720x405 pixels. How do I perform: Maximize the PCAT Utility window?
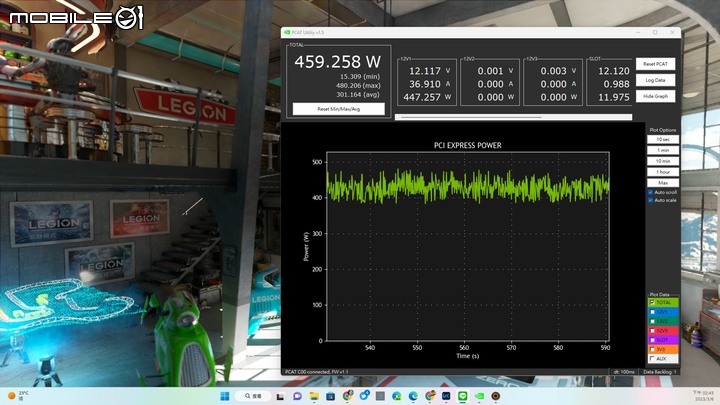[x=655, y=33]
